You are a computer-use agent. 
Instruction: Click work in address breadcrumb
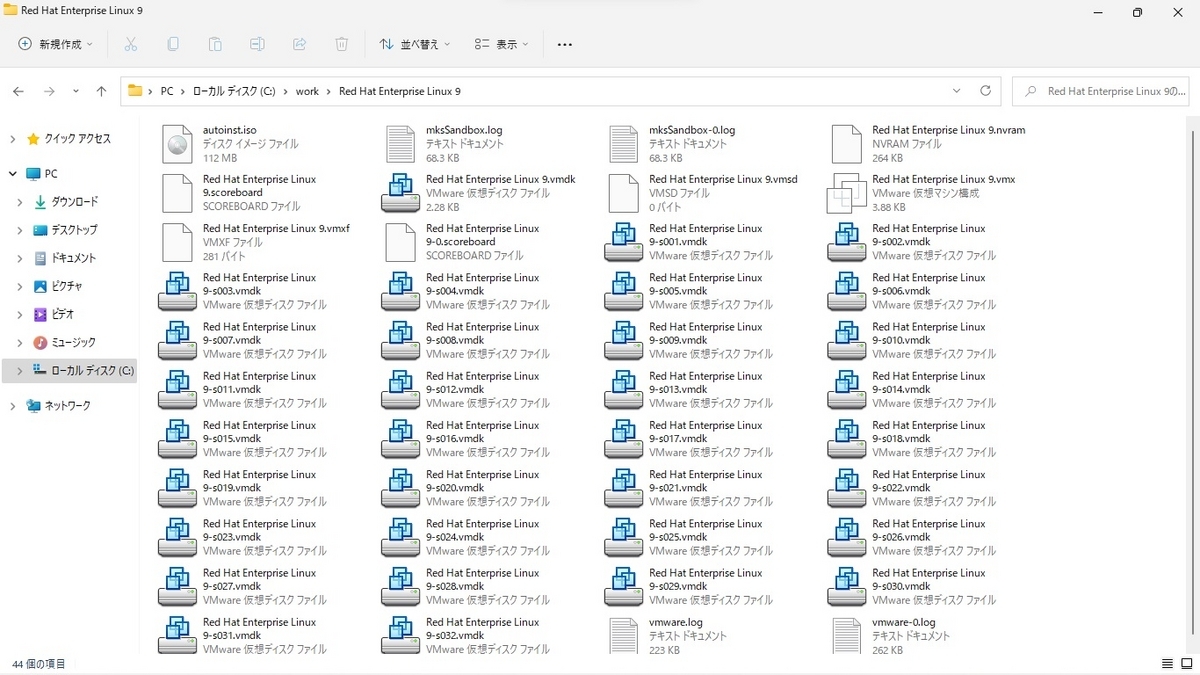307,91
